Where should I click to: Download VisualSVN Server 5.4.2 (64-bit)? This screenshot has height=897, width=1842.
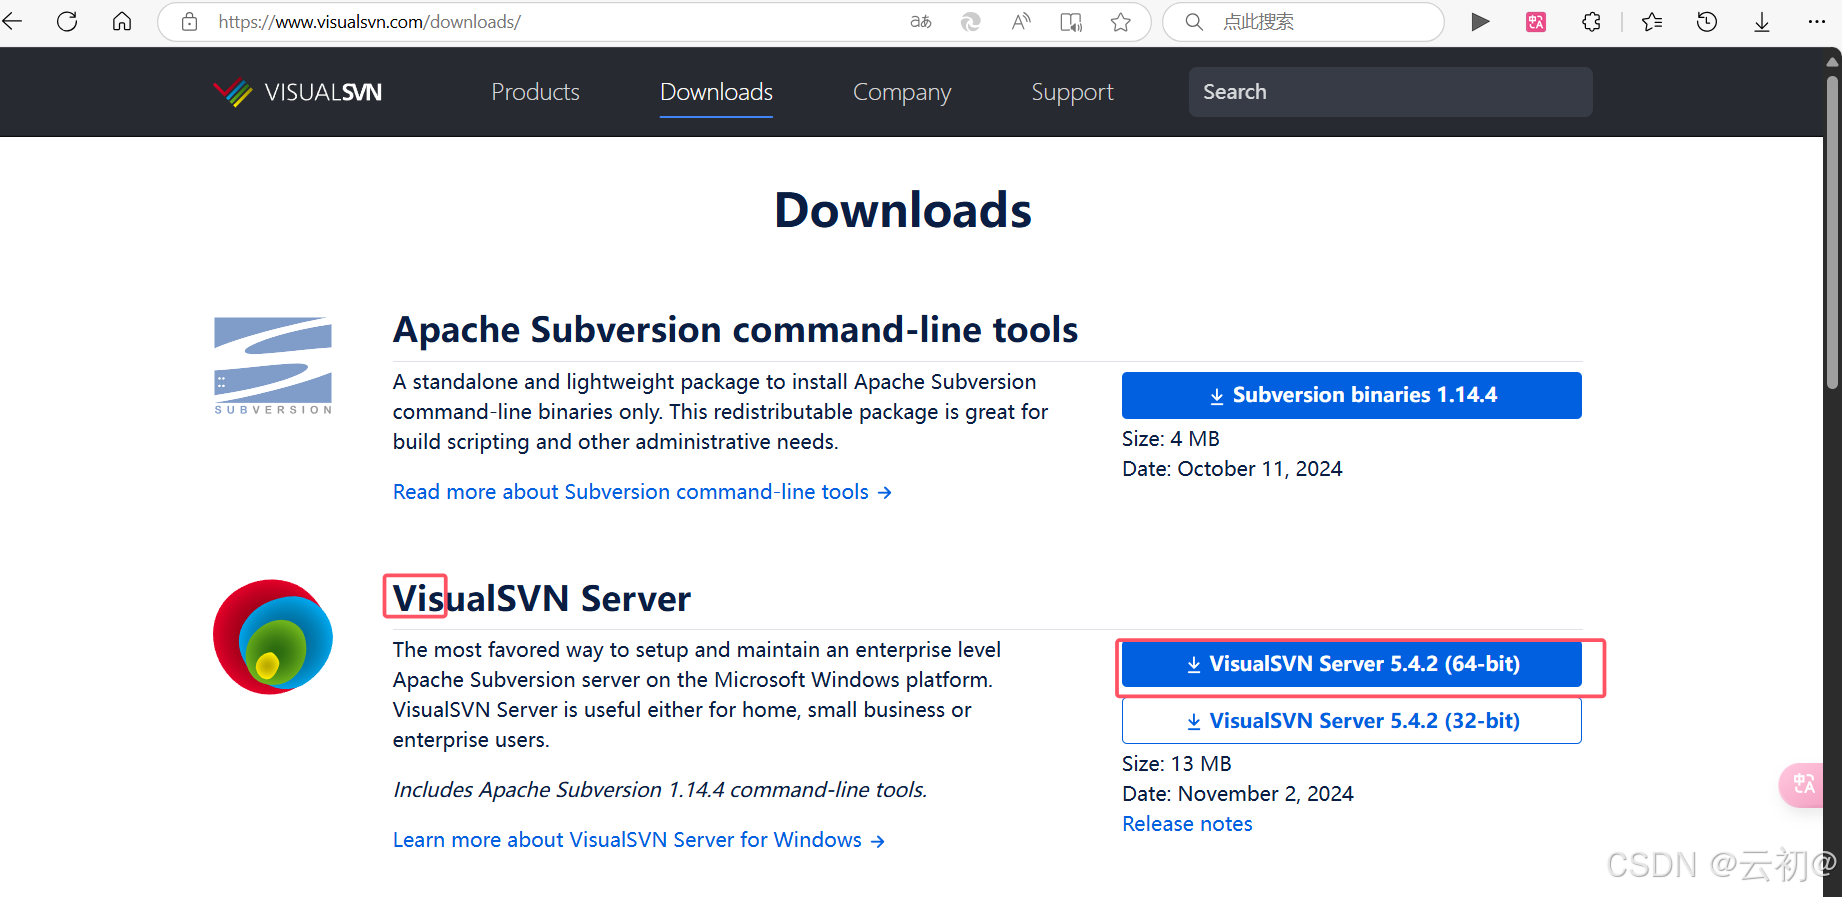coord(1351,664)
